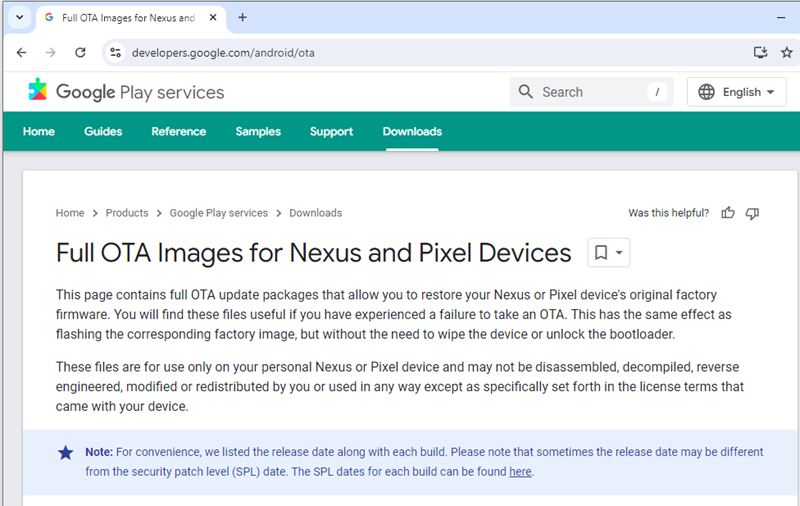Click the browser back arrow
This screenshot has width=800, height=506.
tap(21, 53)
